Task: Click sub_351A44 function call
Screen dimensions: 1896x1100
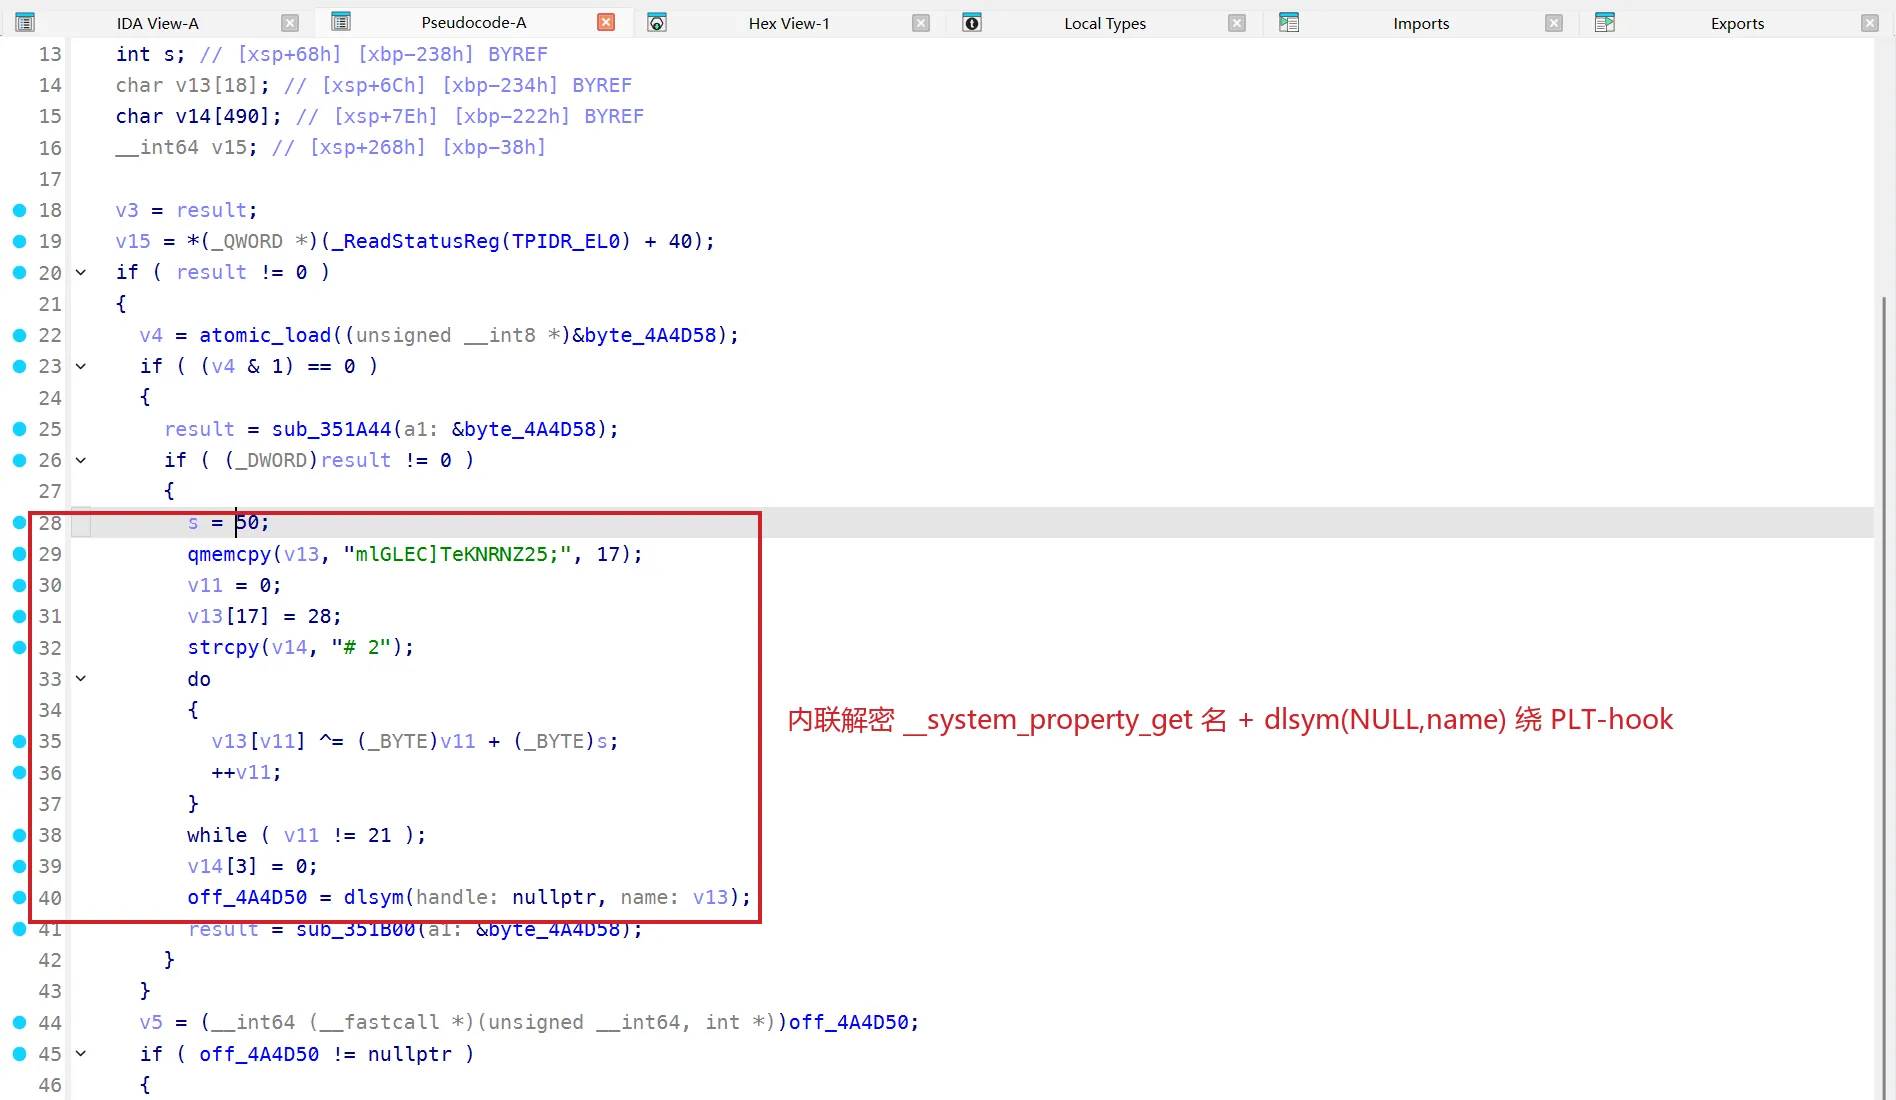Action: point(332,429)
